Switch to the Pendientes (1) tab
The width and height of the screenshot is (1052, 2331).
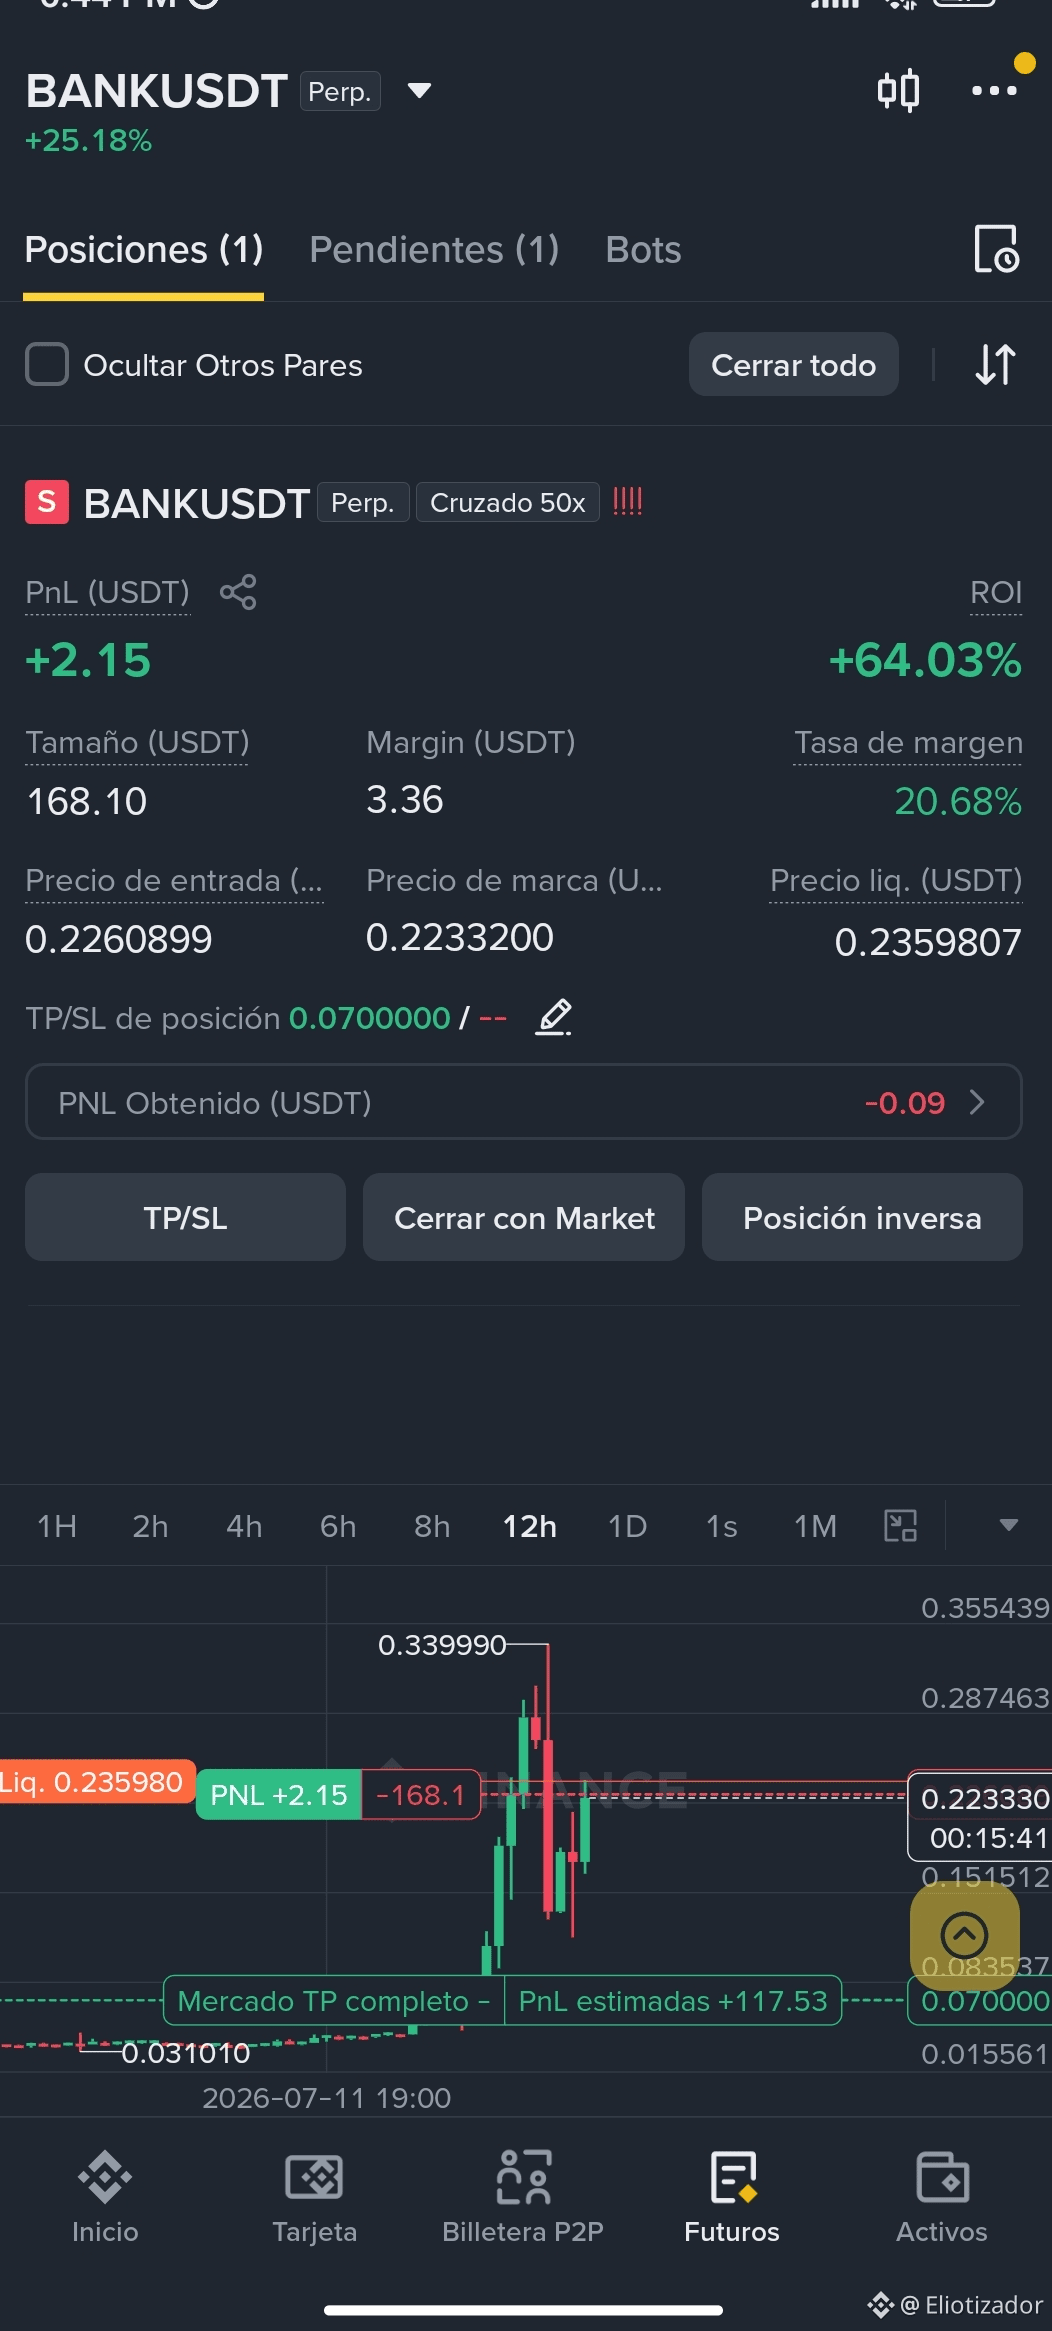[x=434, y=250]
